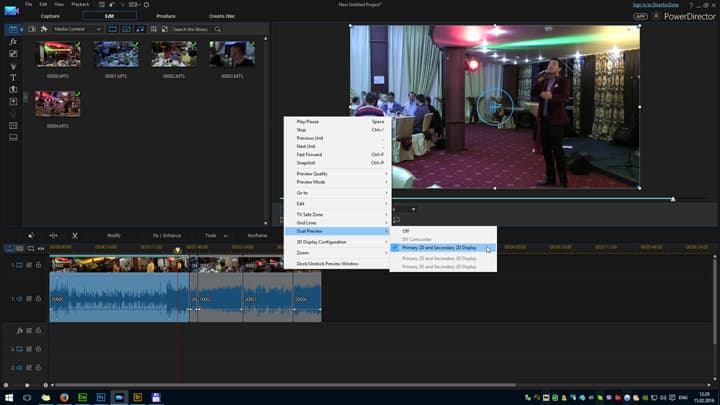Click the Fix / Enhance button
This screenshot has height=405, width=720.
tap(166, 235)
